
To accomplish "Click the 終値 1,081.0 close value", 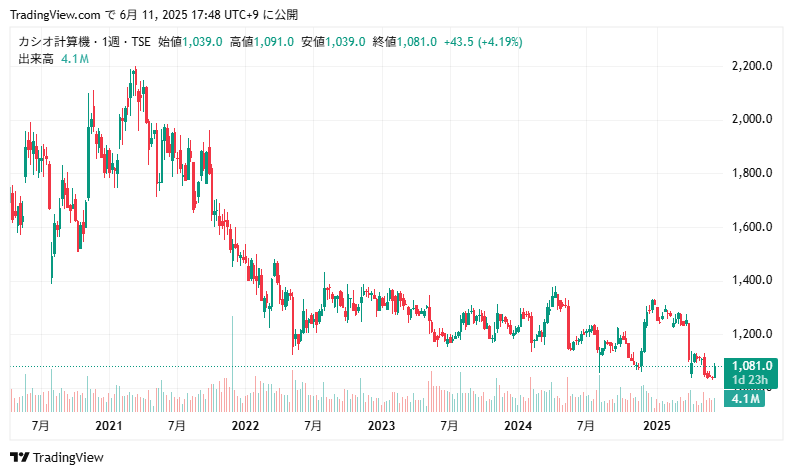I will pyautogui.click(x=405, y=41).
